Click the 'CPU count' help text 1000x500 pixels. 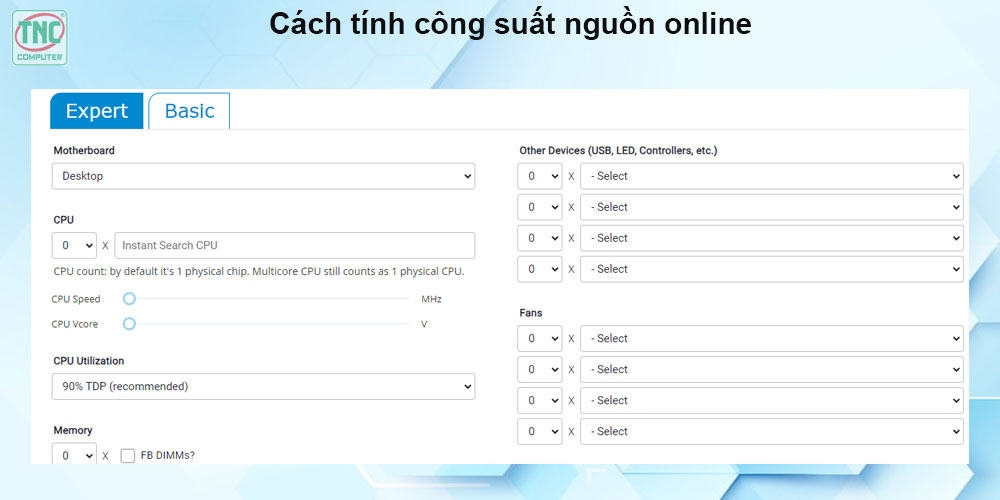pos(259,271)
